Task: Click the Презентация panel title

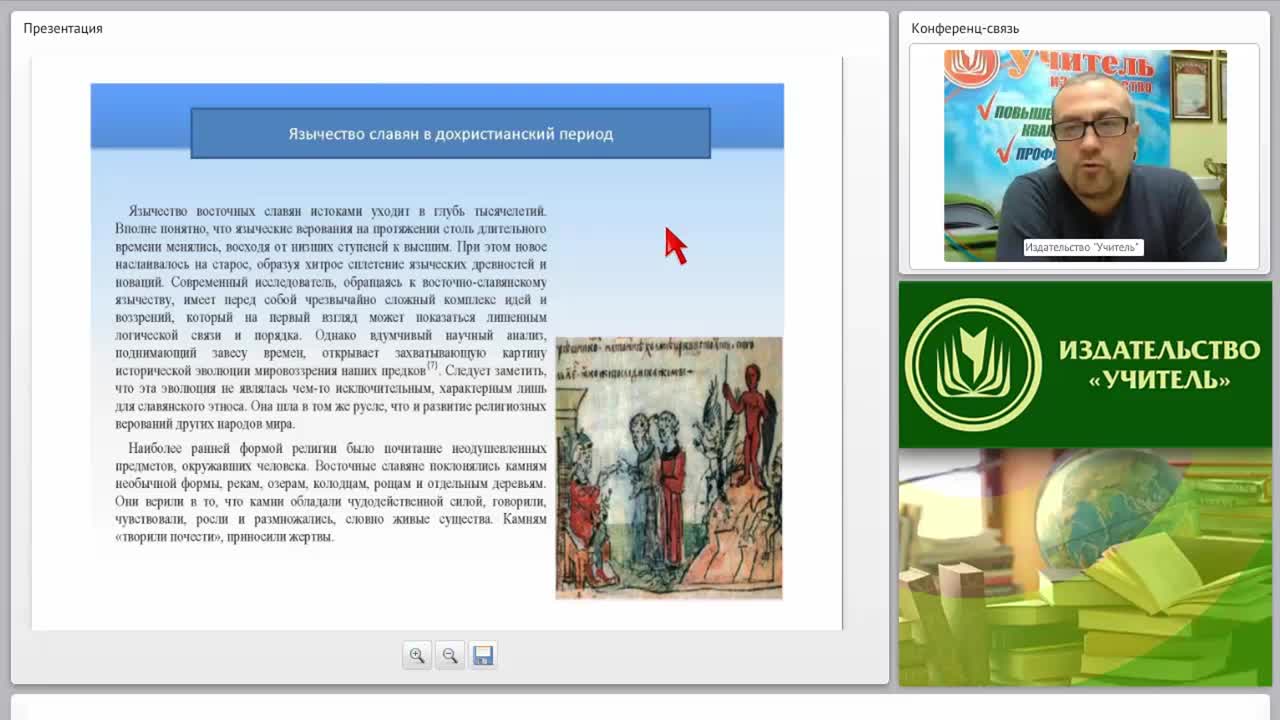Action: point(63,28)
